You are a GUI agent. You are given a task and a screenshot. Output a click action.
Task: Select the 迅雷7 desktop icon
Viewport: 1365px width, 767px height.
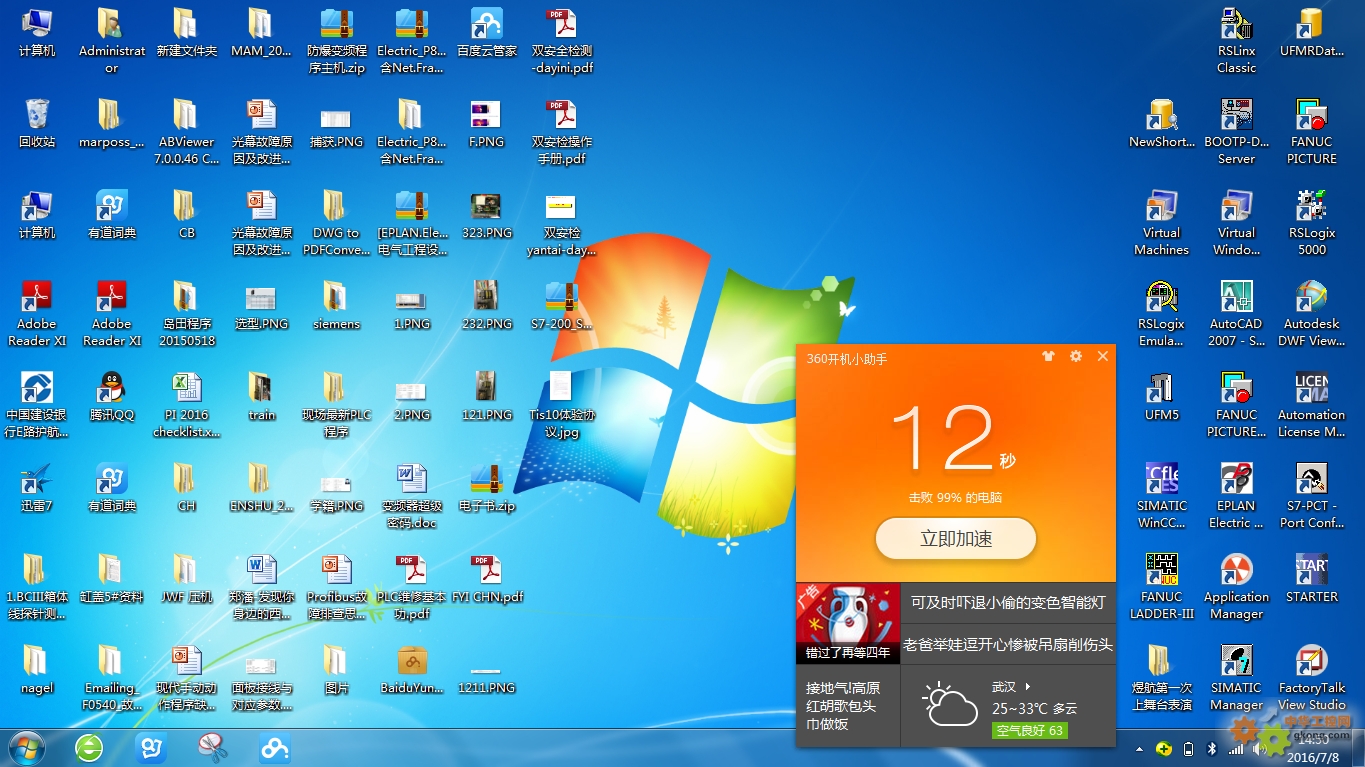[37, 488]
